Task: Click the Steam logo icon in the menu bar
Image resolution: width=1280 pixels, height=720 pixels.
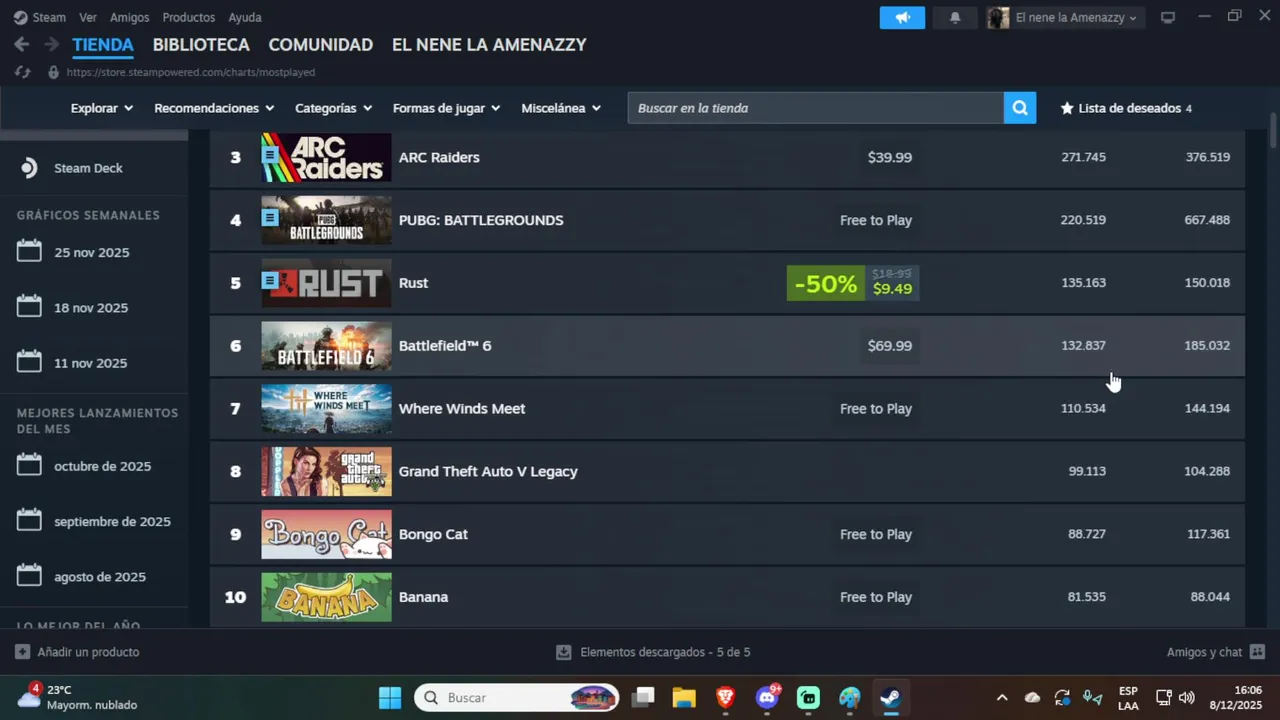Action: pyautogui.click(x=21, y=17)
